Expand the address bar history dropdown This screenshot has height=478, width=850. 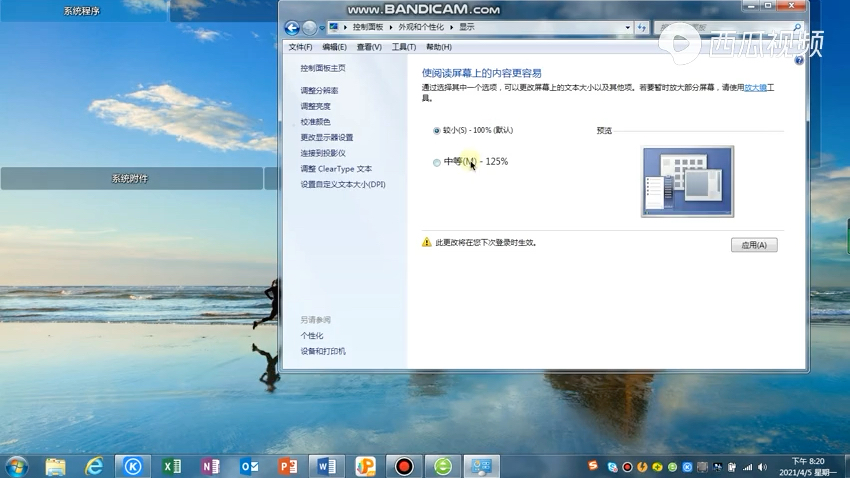(628, 27)
